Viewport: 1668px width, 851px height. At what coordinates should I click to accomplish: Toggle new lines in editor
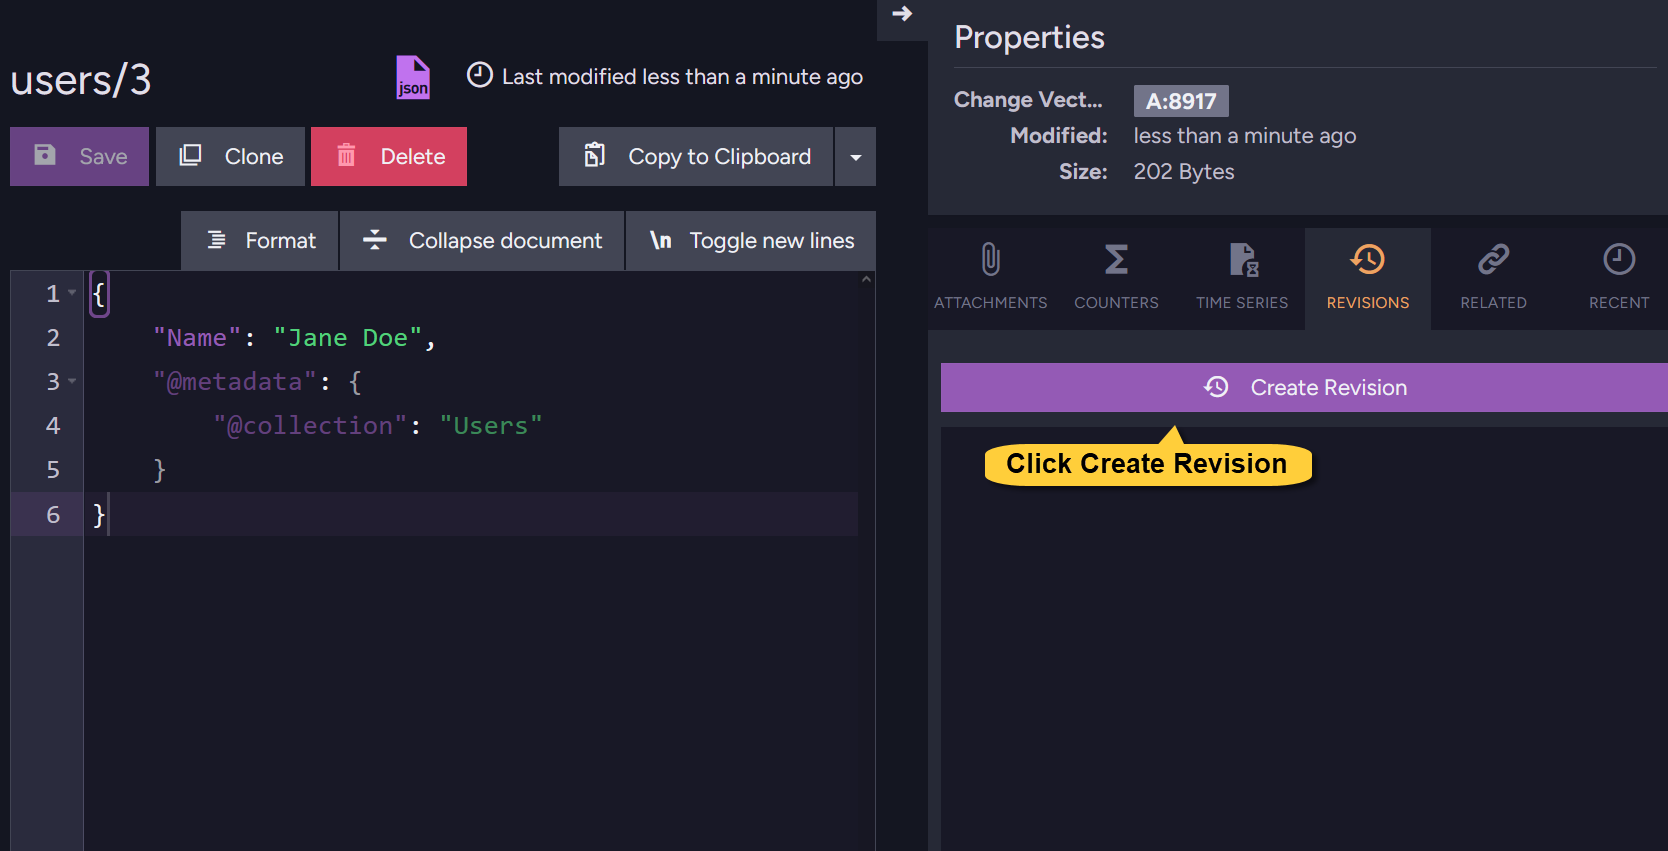751,240
